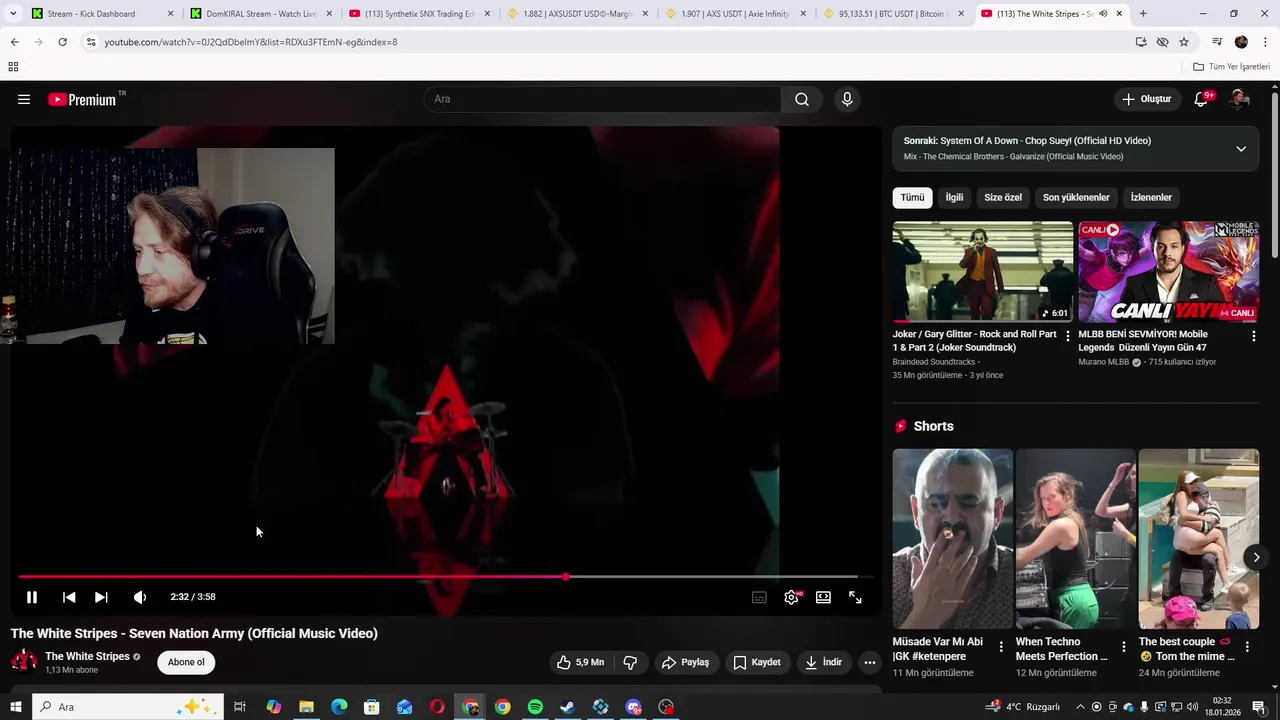Open options for Müsade Var Mı Abi short

(x=1001, y=647)
